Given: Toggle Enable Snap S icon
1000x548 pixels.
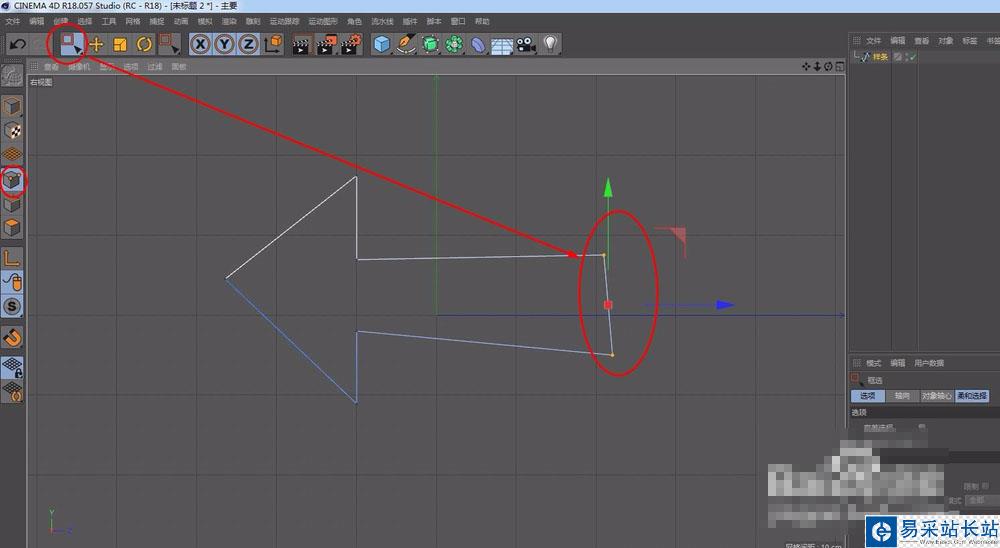Looking at the screenshot, I should 12,306.
